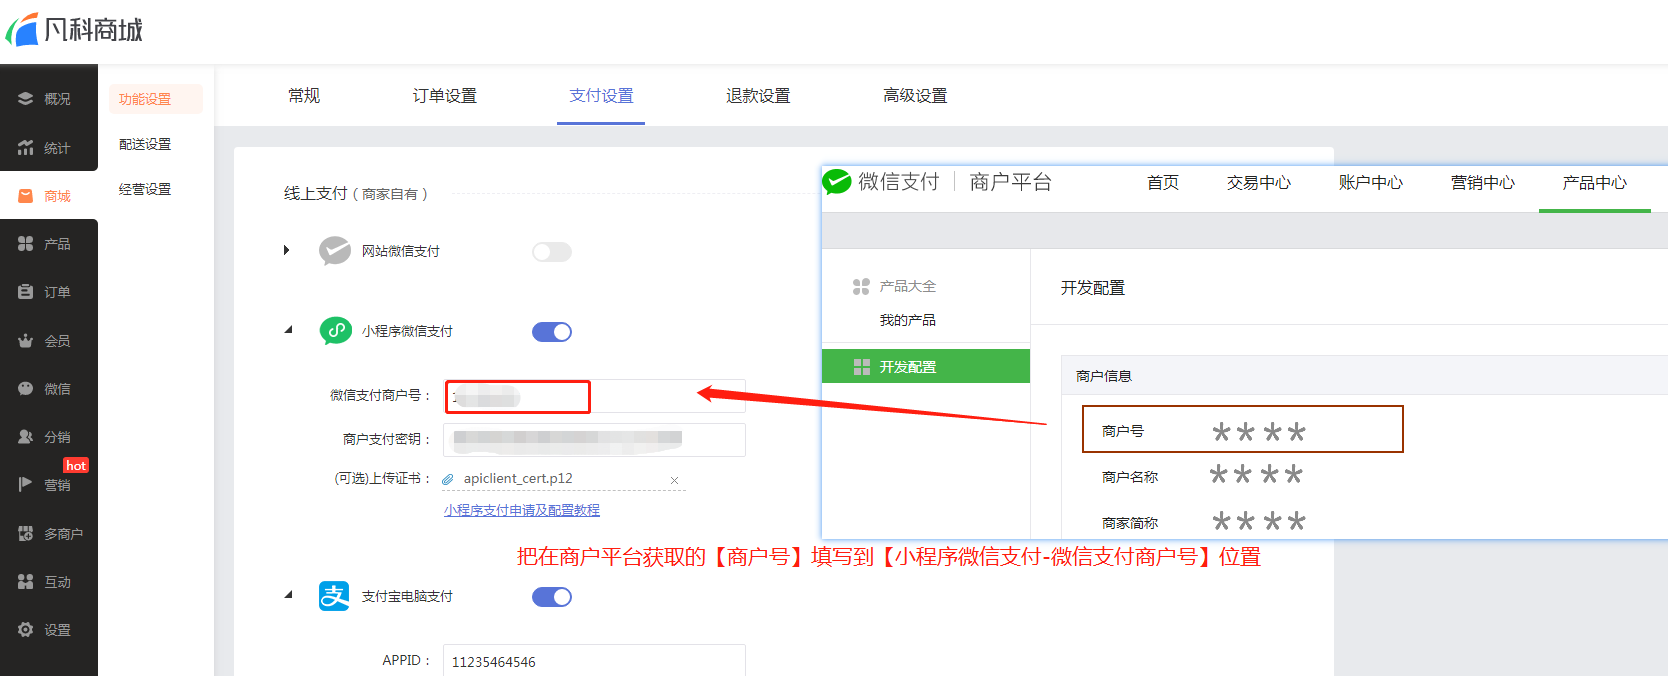
Task: Click the 小程序微信支付 green mini-program icon
Action: (x=335, y=331)
